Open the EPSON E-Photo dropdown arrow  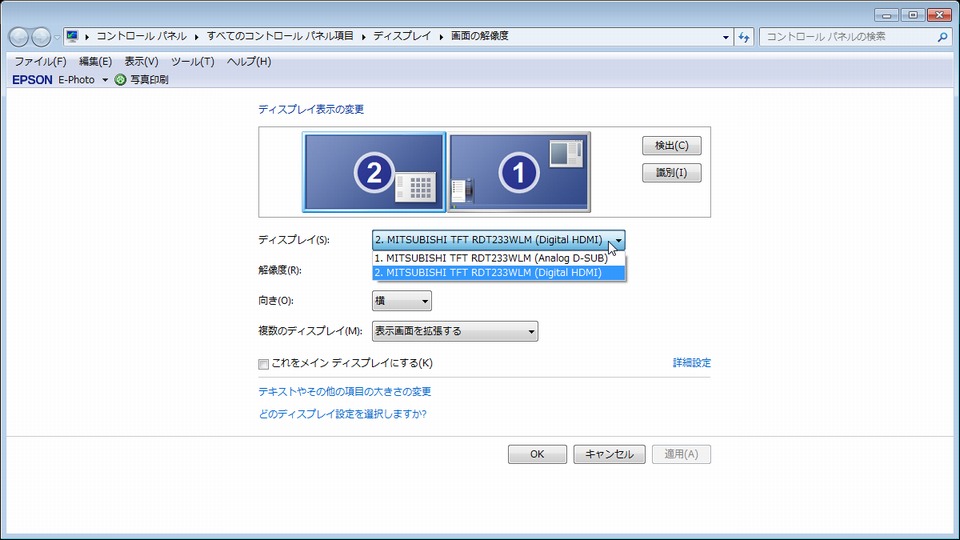105,80
